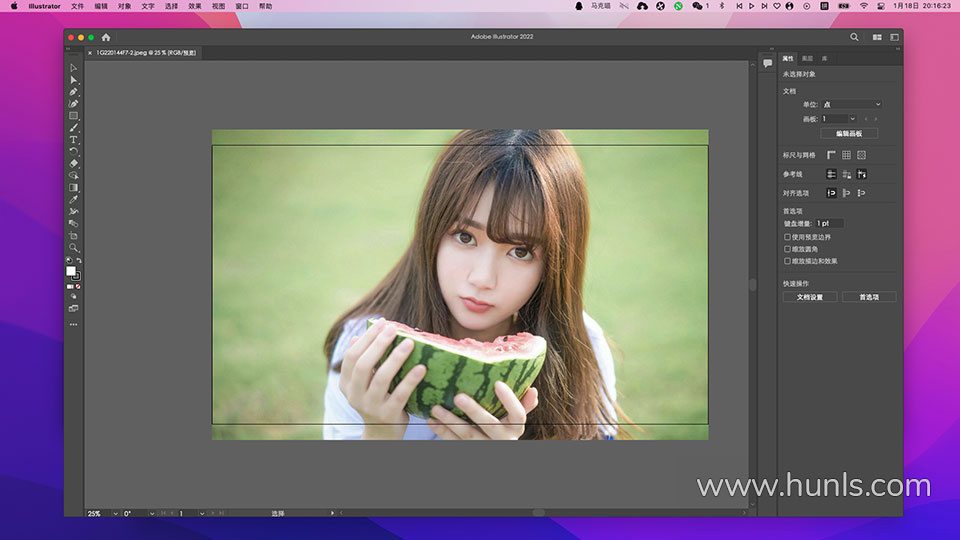Select the Paintbrush tool
This screenshot has height=540, width=960.
(73, 127)
